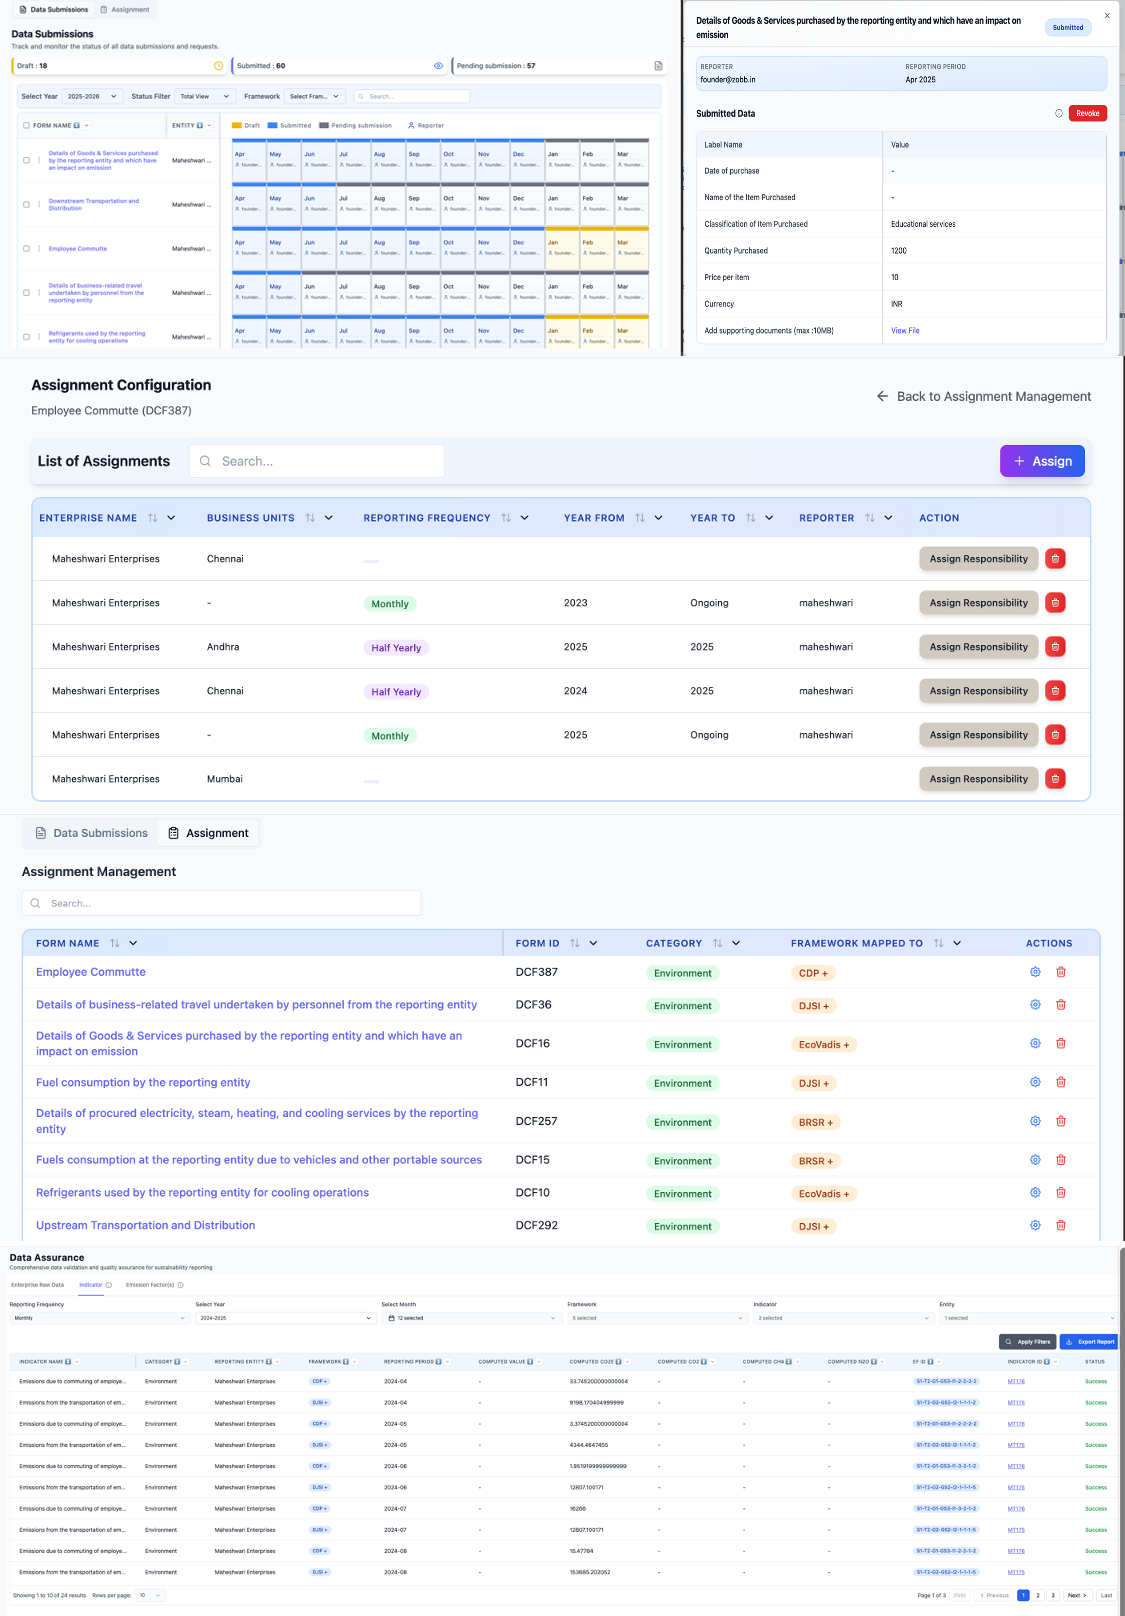Close the submitted details side panel
The width and height of the screenshot is (1125, 1616).
click(x=1107, y=16)
